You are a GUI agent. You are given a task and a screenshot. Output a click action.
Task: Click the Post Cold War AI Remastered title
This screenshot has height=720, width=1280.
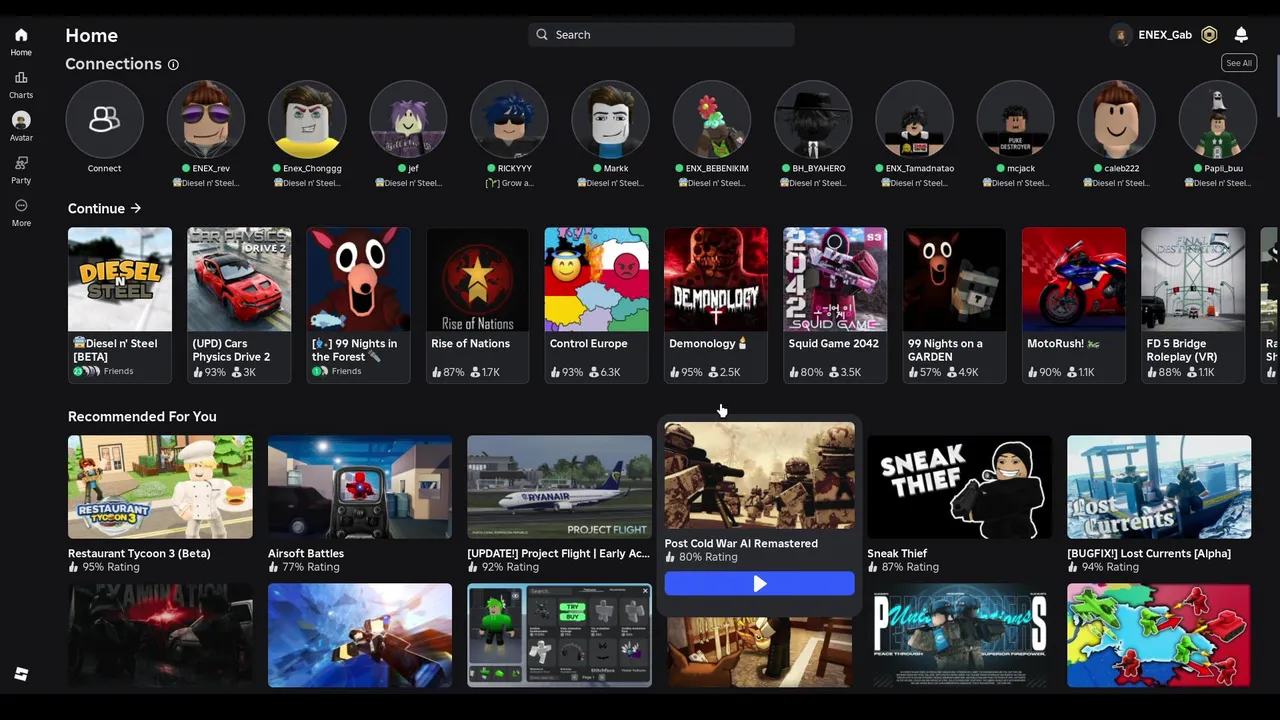click(741, 543)
